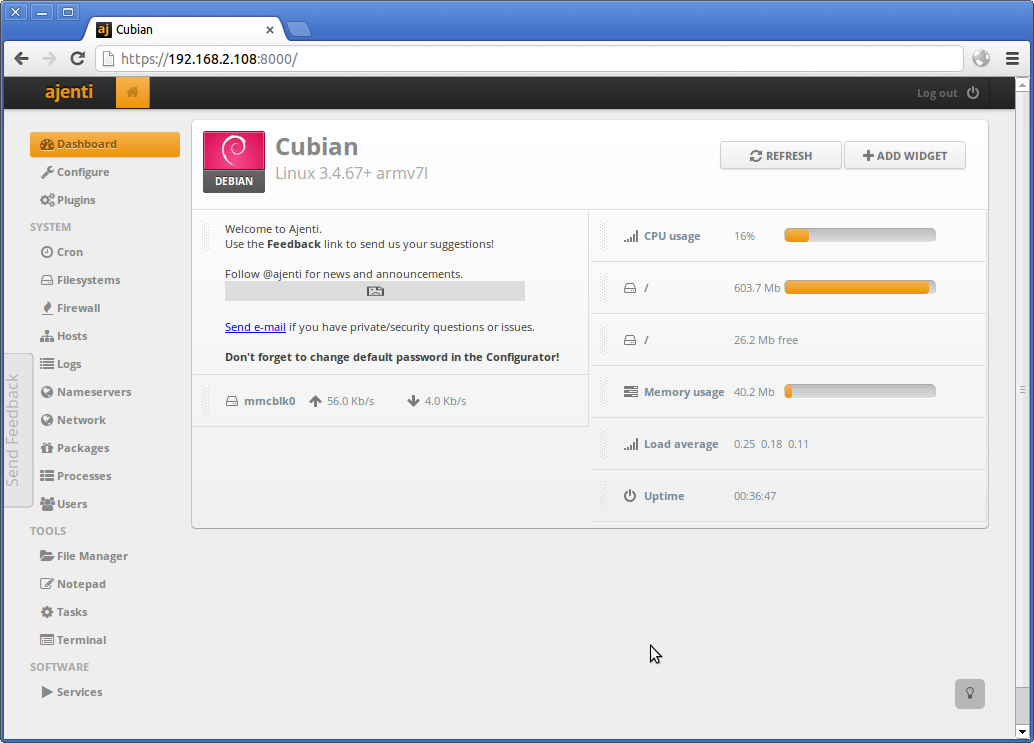This screenshot has height=743, width=1034.
Task: Click the globe extension icon in toolbar
Action: (981, 59)
